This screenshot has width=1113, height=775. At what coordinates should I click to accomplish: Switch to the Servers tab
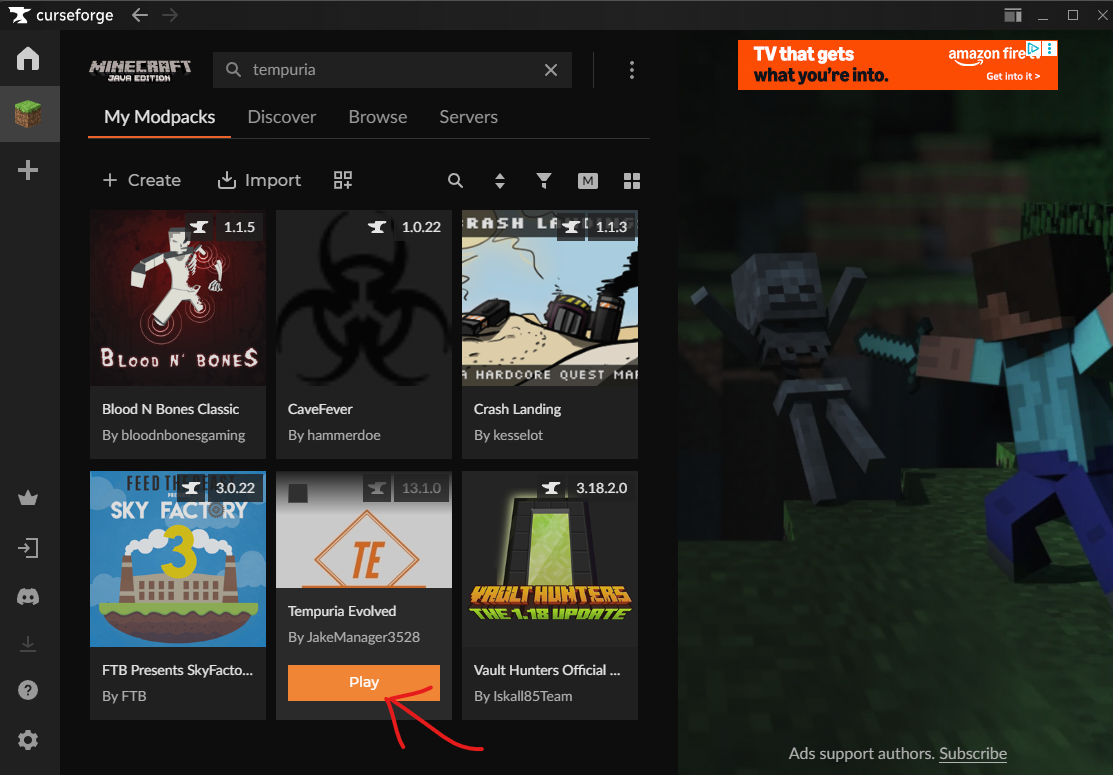pos(468,117)
